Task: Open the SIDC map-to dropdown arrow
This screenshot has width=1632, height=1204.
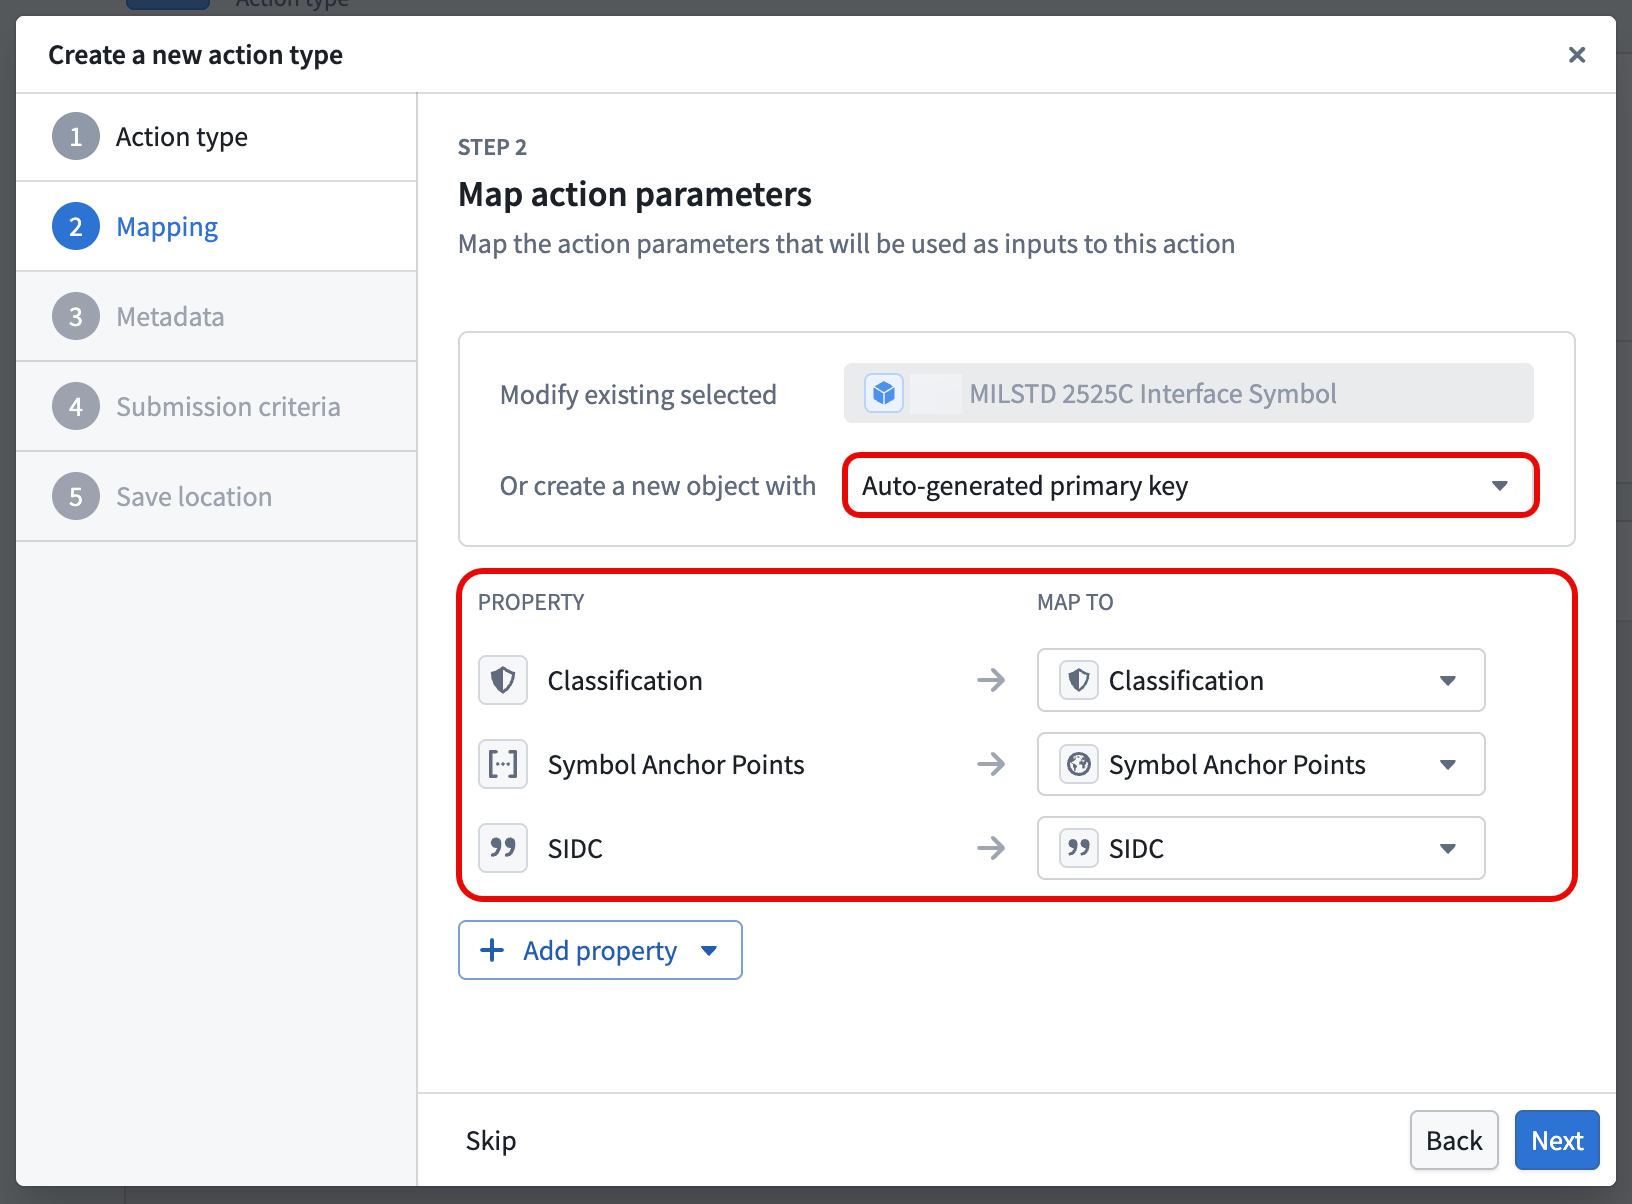Action: [x=1447, y=849]
